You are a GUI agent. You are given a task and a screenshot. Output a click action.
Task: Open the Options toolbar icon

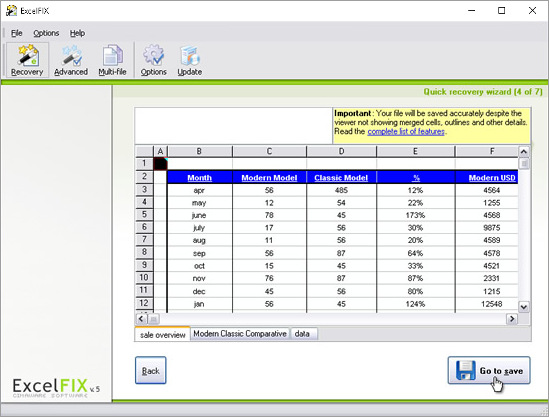(153, 60)
